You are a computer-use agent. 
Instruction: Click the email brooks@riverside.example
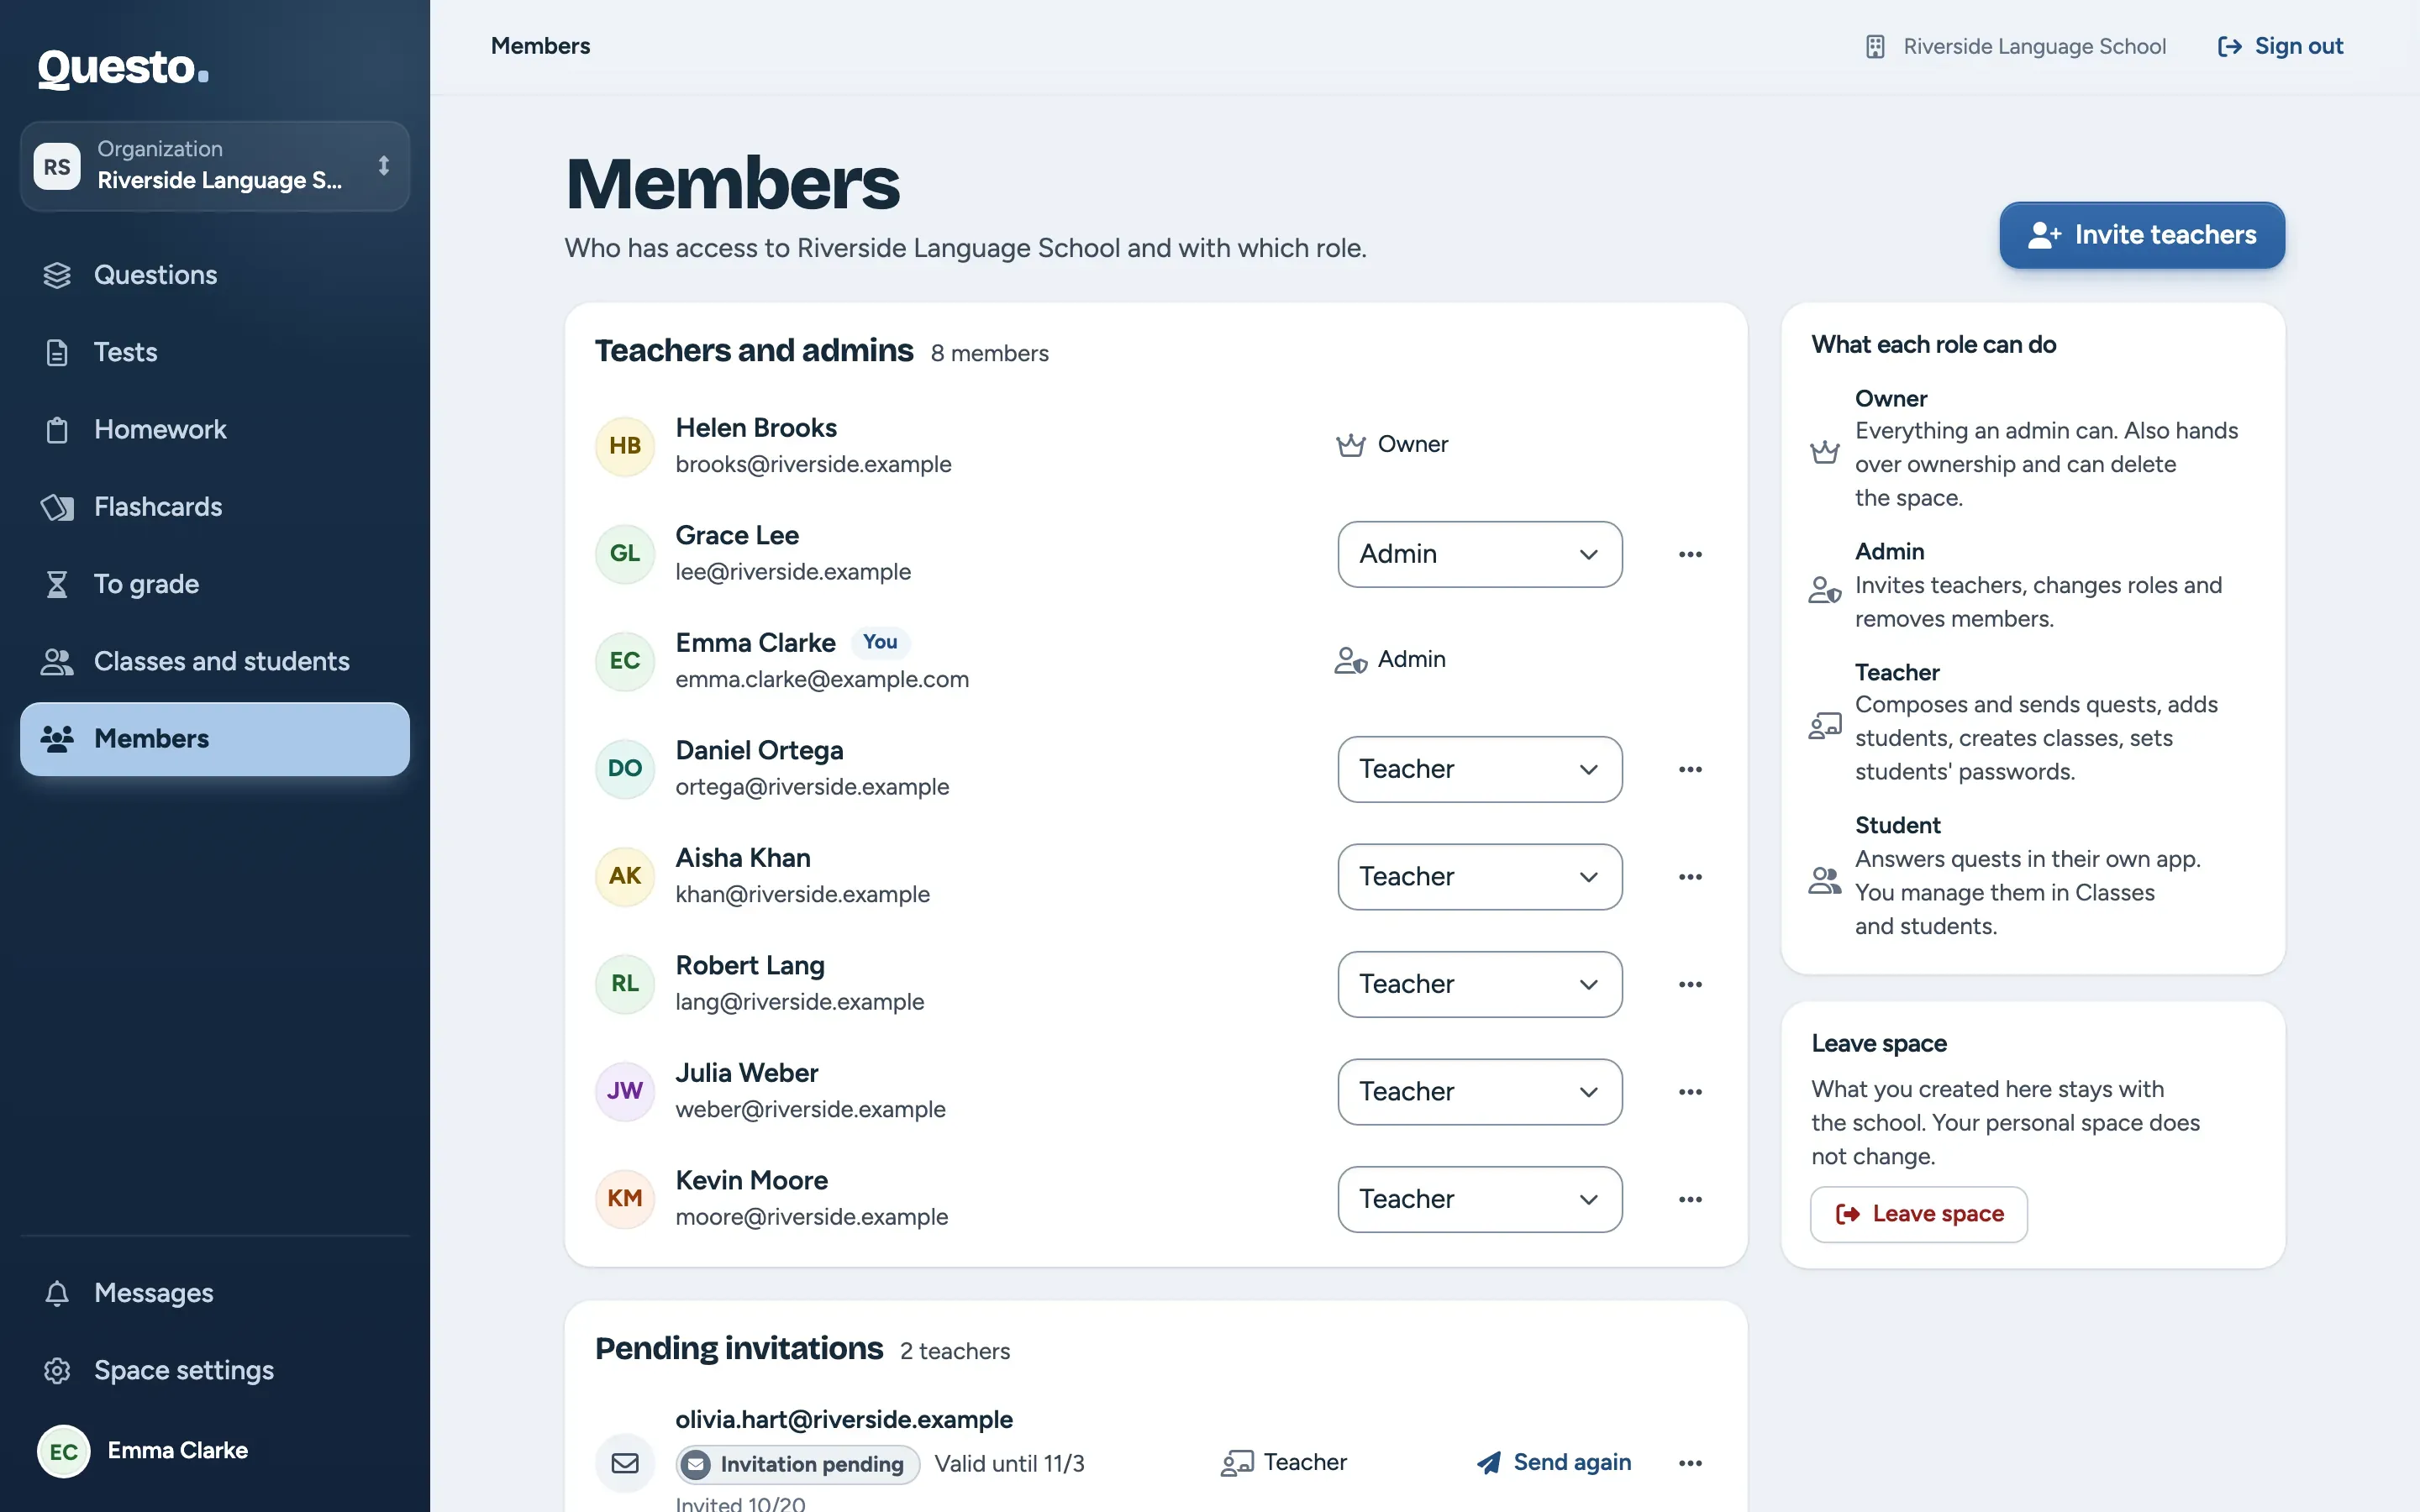813,465
